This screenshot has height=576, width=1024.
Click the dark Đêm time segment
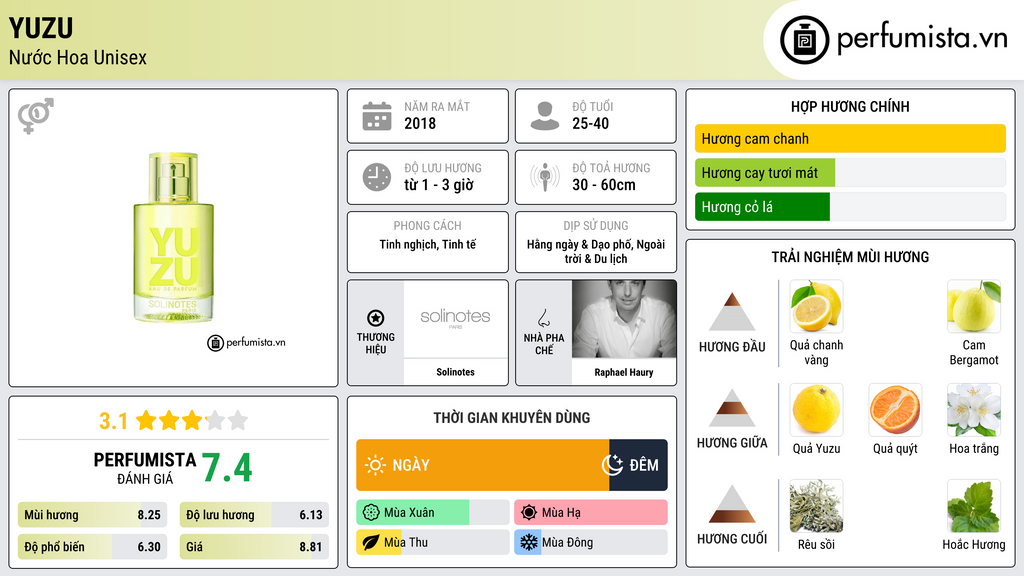(639, 465)
